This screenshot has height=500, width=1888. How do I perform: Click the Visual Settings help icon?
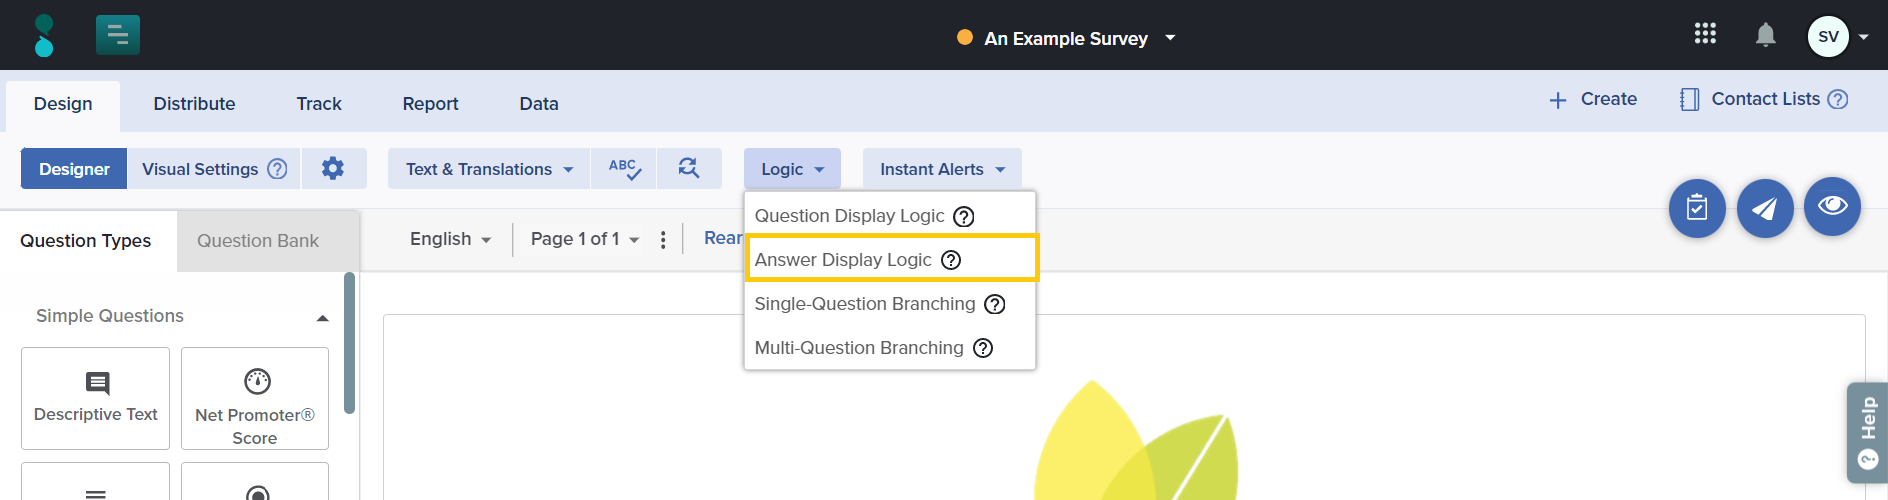[277, 169]
